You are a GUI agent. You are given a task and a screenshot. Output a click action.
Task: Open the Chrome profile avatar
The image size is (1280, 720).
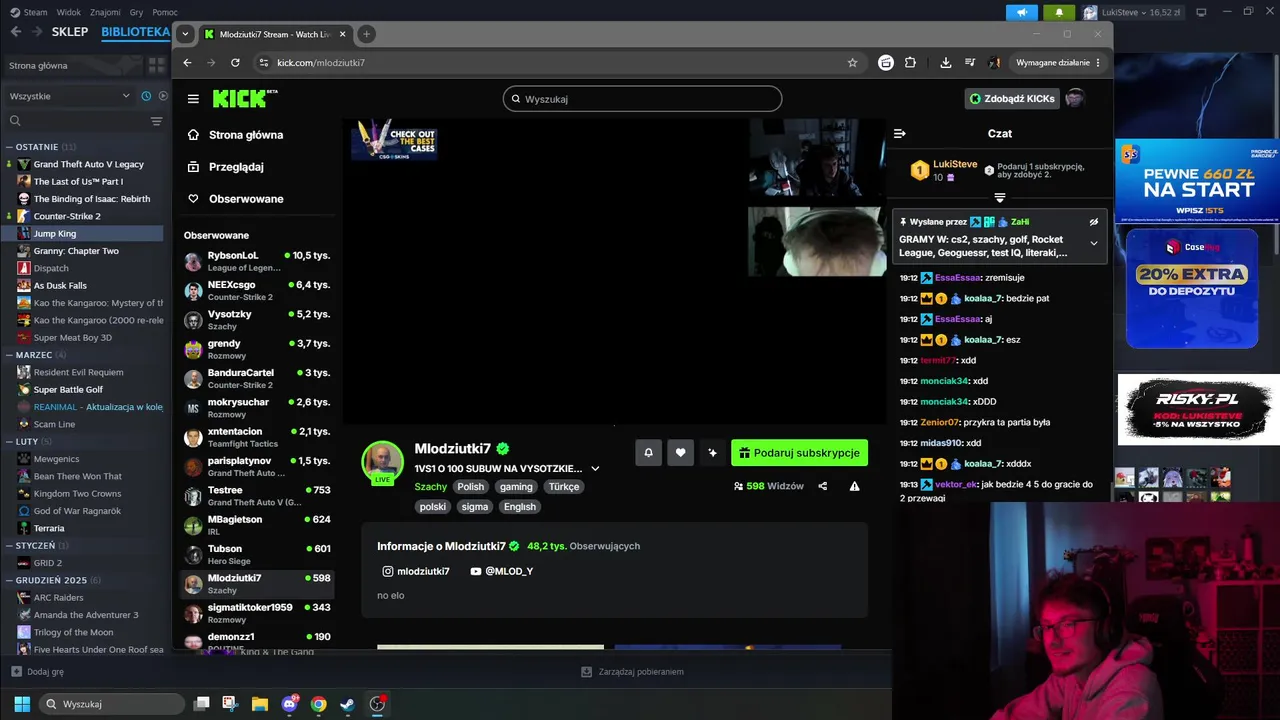click(994, 62)
